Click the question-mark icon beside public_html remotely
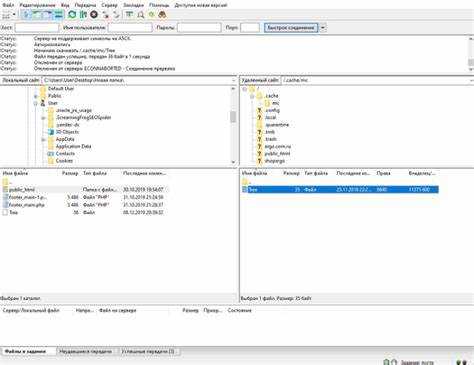Screen dimensions: 474x365 pyautogui.click(x=259, y=154)
